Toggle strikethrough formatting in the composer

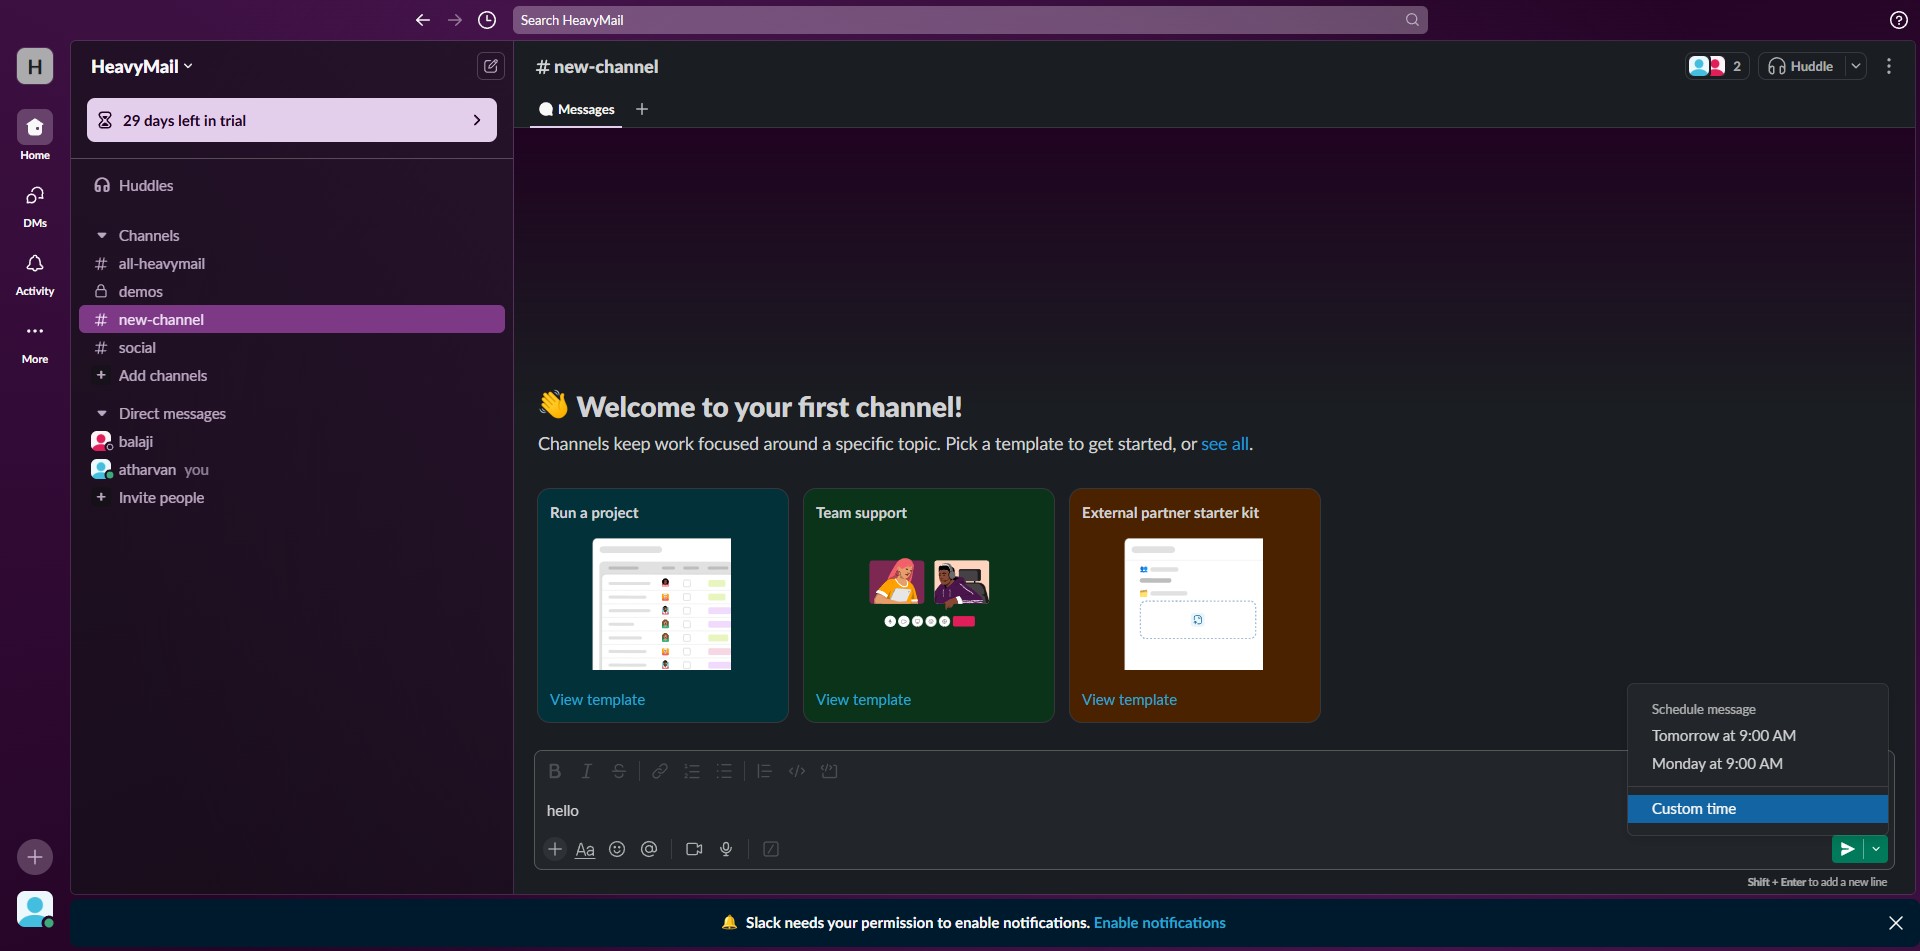[x=619, y=771]
